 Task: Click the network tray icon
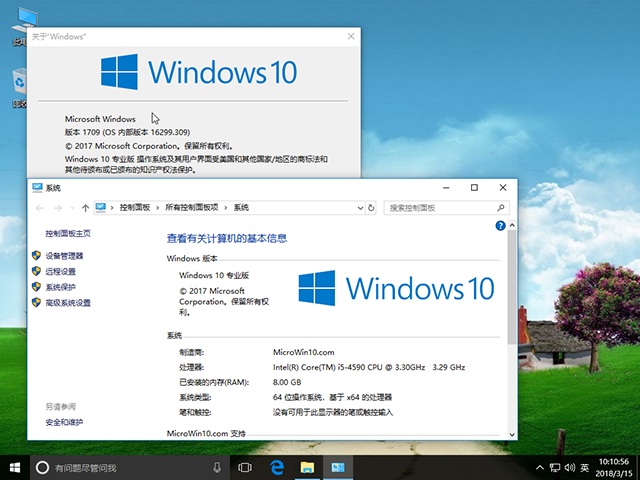coord(555,468)
